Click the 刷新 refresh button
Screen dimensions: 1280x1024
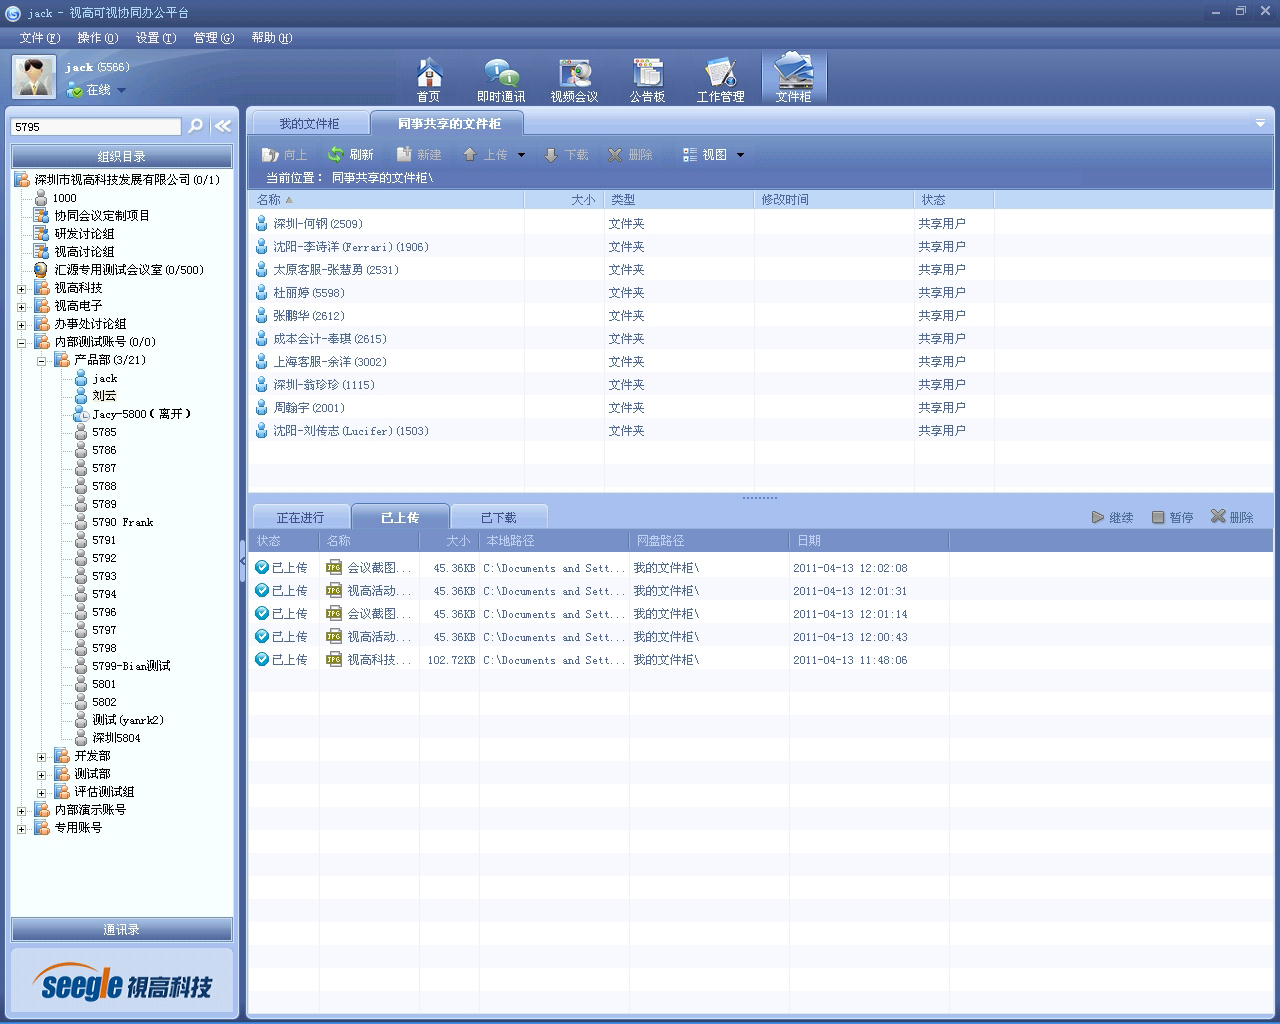[351, 155]
